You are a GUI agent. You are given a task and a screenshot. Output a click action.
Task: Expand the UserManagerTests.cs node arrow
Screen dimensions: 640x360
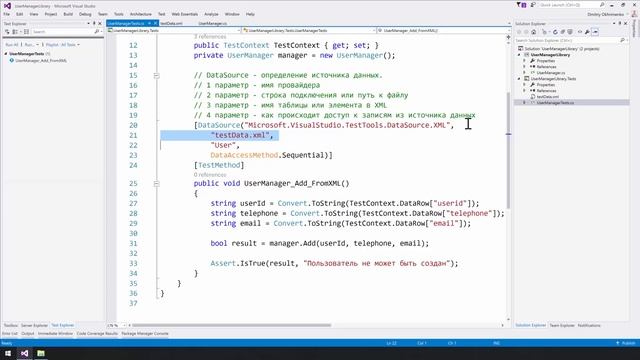525,103
